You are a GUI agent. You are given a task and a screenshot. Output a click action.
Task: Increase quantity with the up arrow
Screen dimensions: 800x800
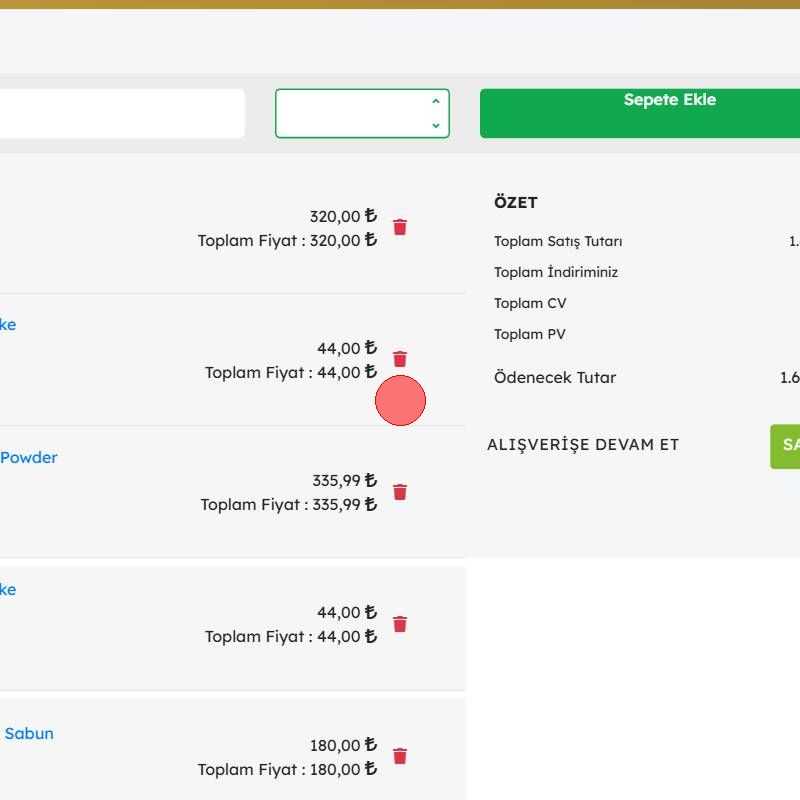point(435,102)
